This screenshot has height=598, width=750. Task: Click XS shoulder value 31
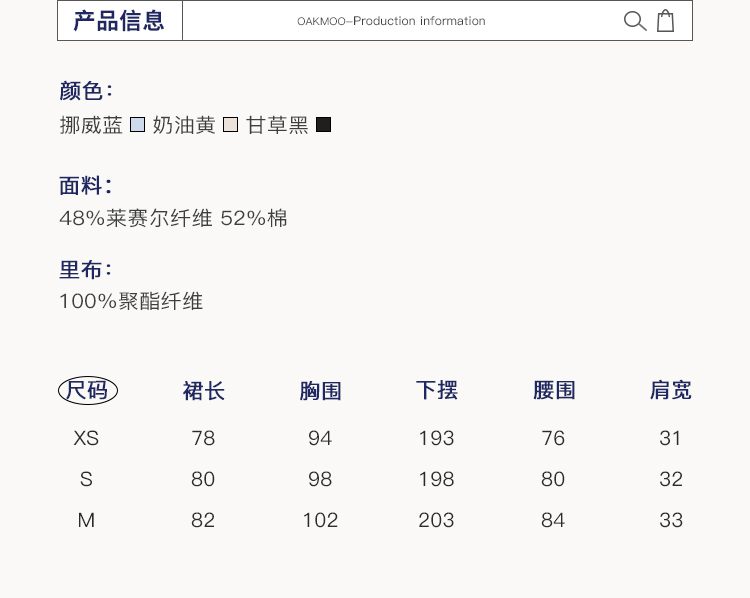670,438
